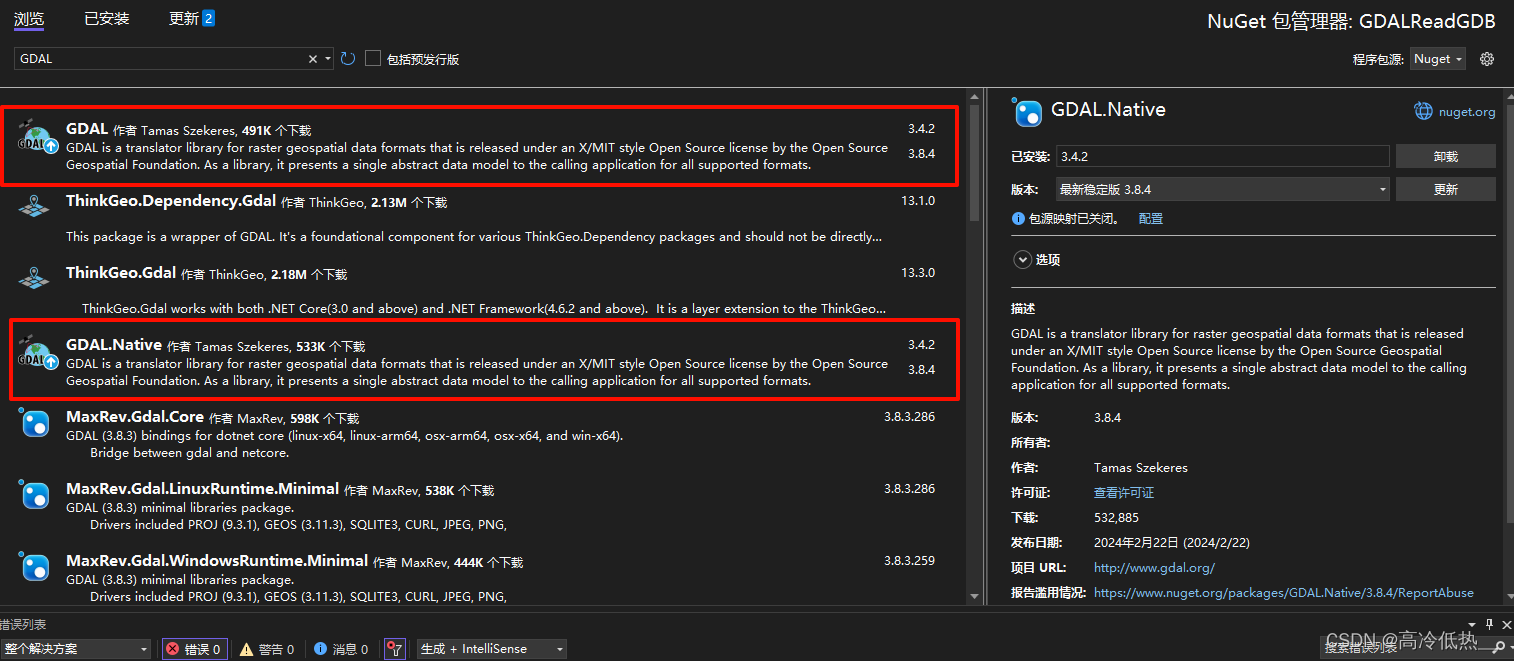Open NuGet package source settings gear
Screen dimensions: 1514x661
point(1486,58)
